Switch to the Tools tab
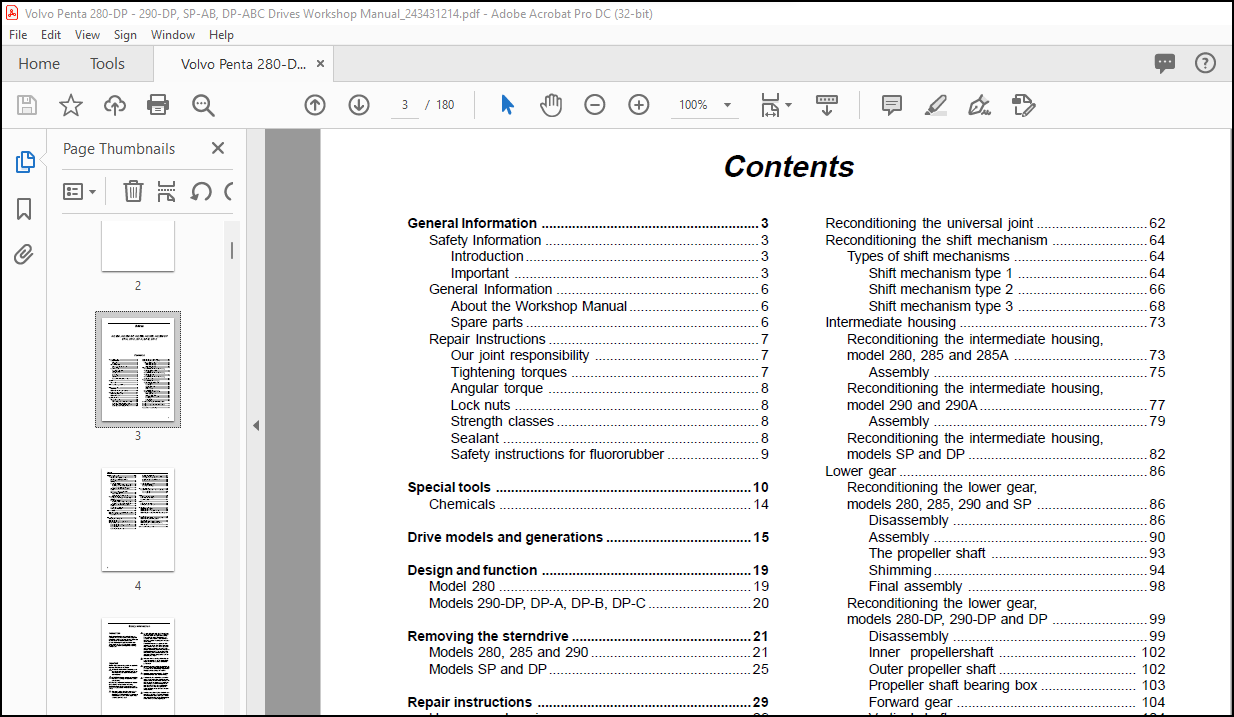The image size is (1234, 717). click(107, 64)
